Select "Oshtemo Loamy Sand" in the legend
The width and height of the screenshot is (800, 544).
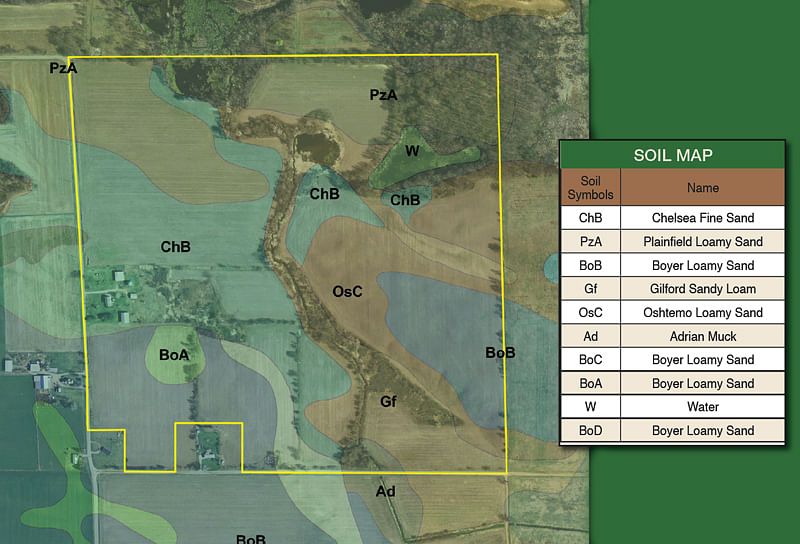(703, 312)
